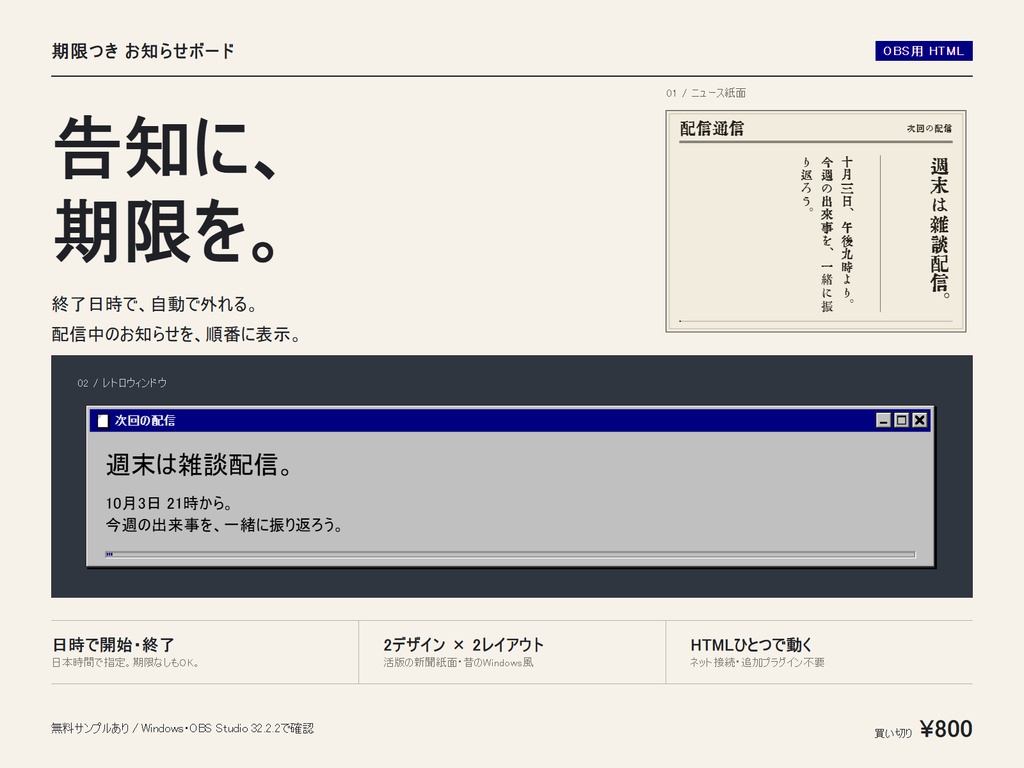Click the 買い切り label

pyautogui.click(x=893, y=733)
